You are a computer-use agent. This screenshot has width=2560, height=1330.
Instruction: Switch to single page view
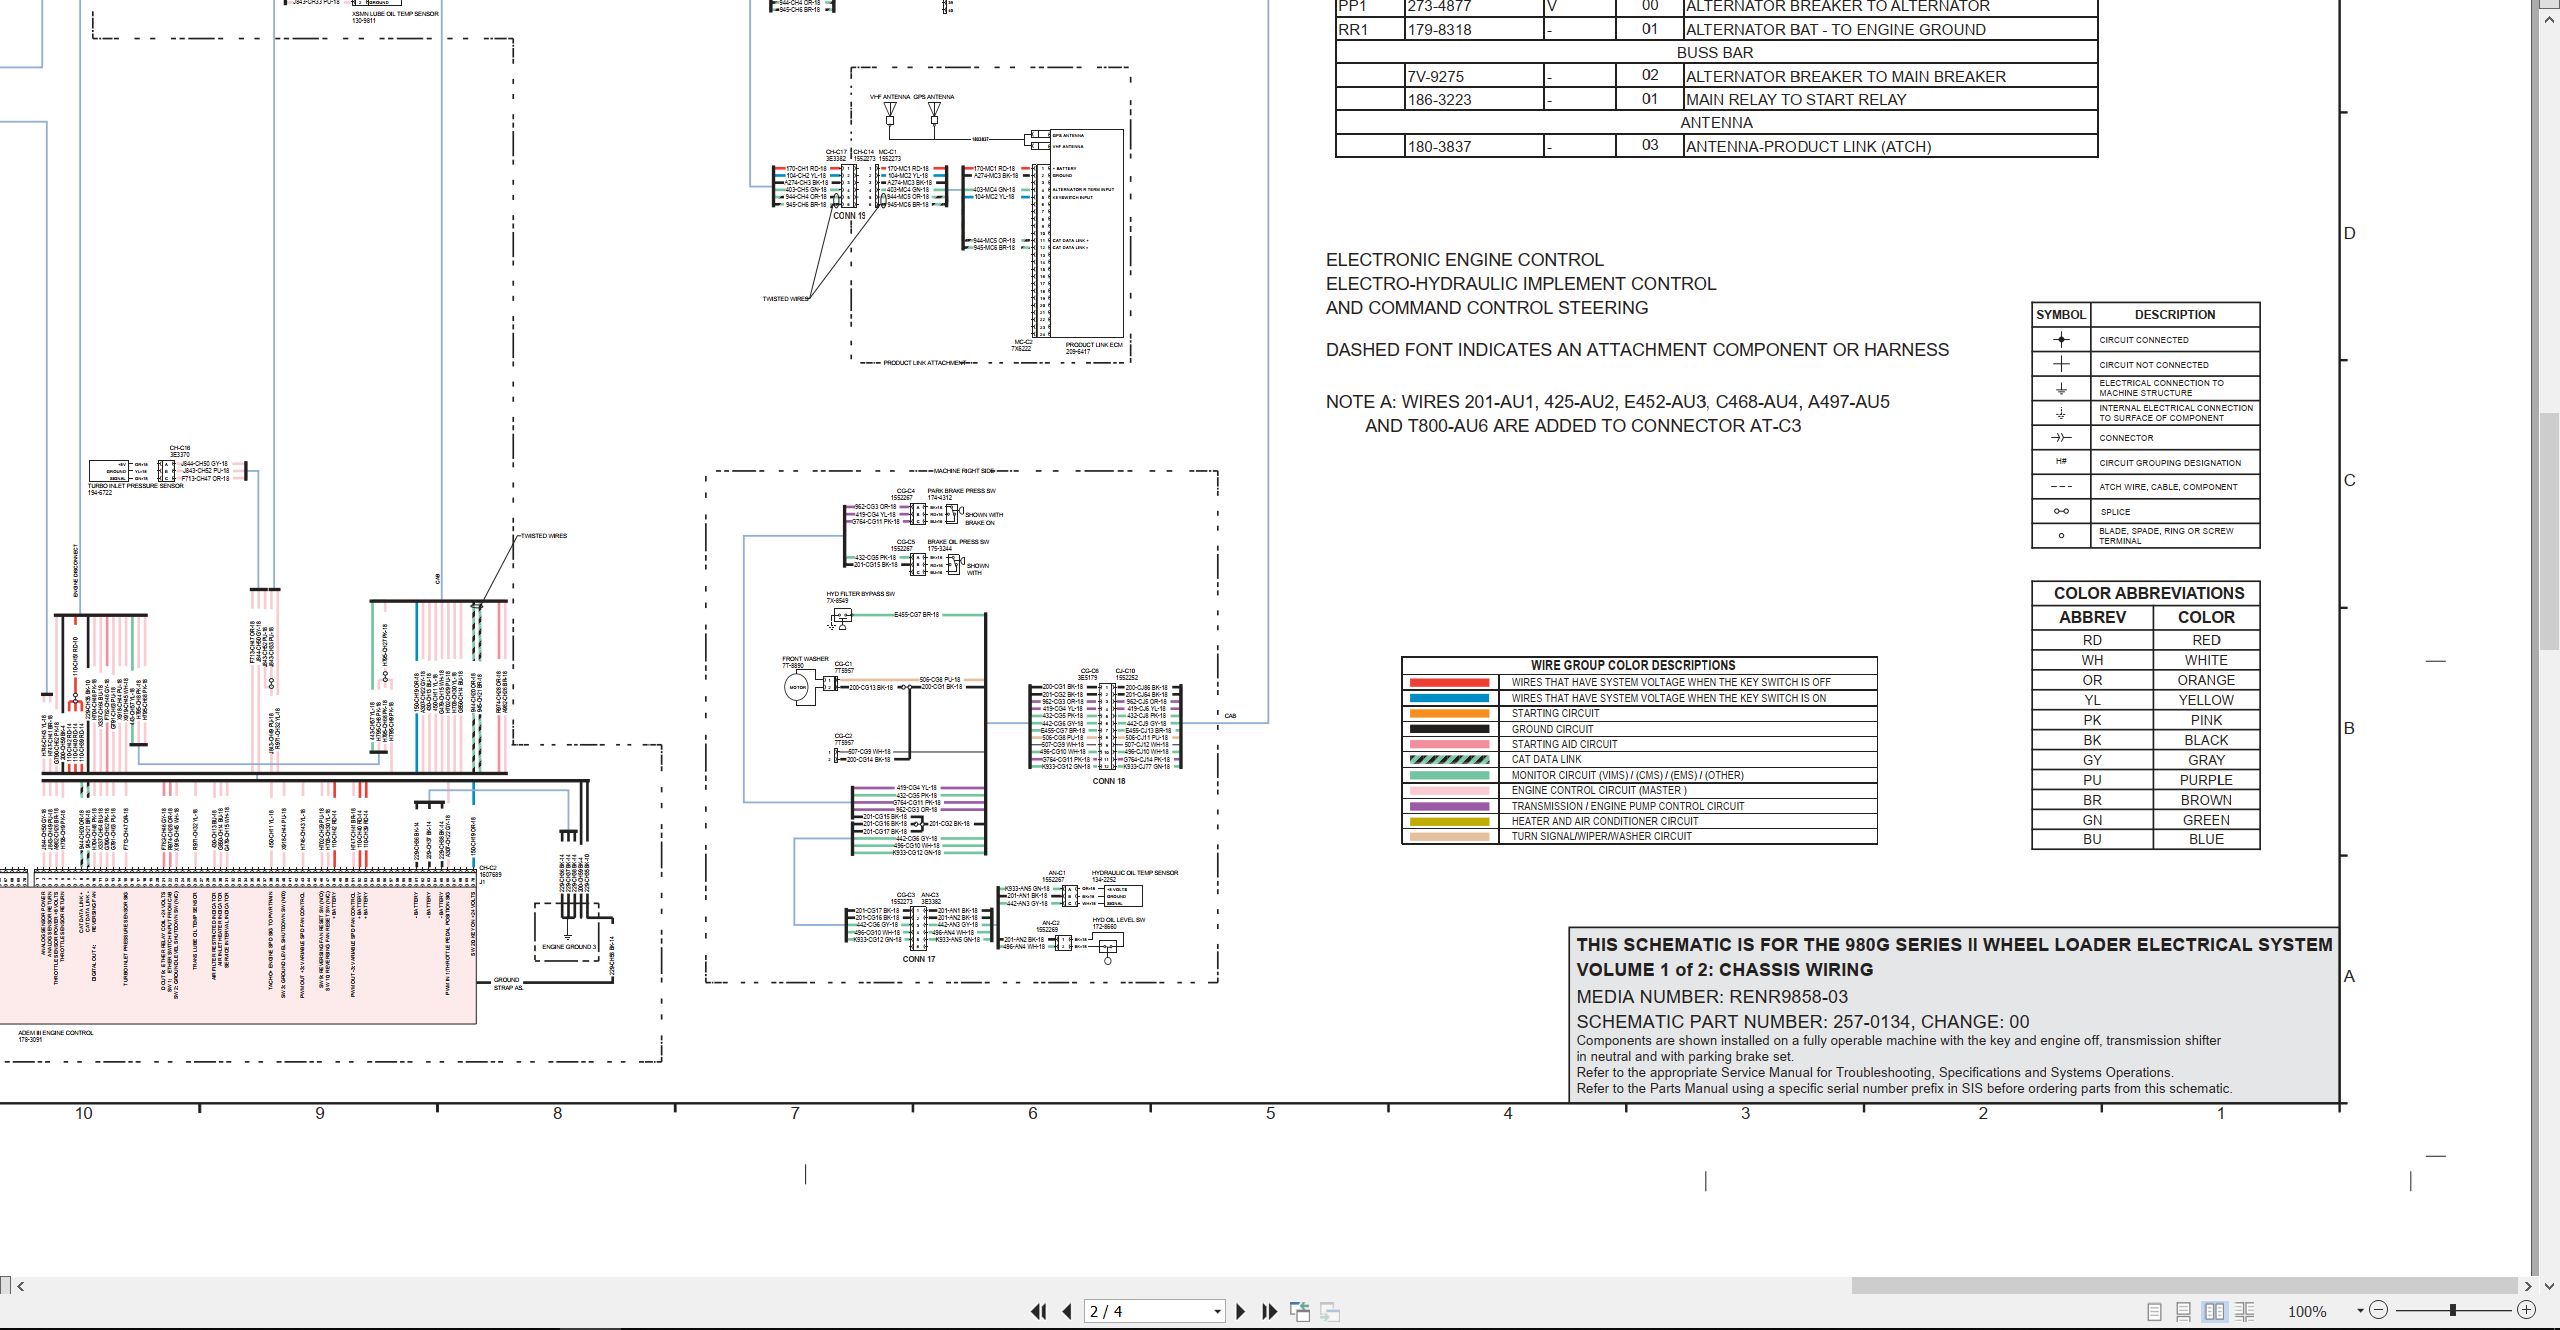[x=2155, y=1311]
